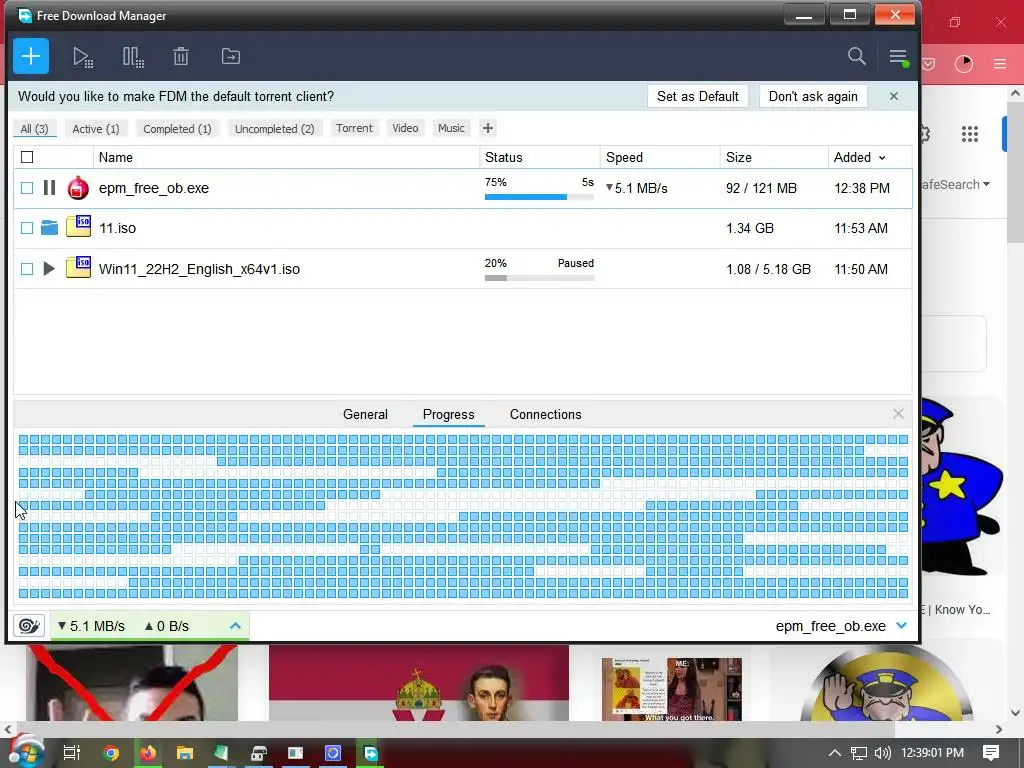Check the box for 11.iso
Viewport: 1024px width, 768px height.
point(27,228)
